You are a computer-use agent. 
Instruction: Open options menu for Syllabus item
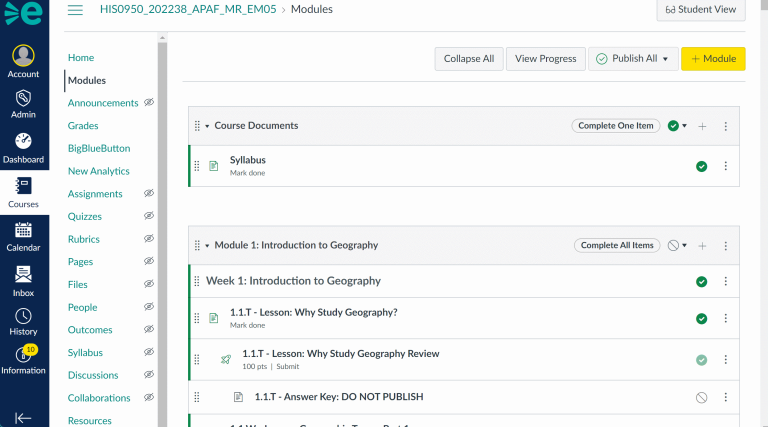[x=726, y=166]
